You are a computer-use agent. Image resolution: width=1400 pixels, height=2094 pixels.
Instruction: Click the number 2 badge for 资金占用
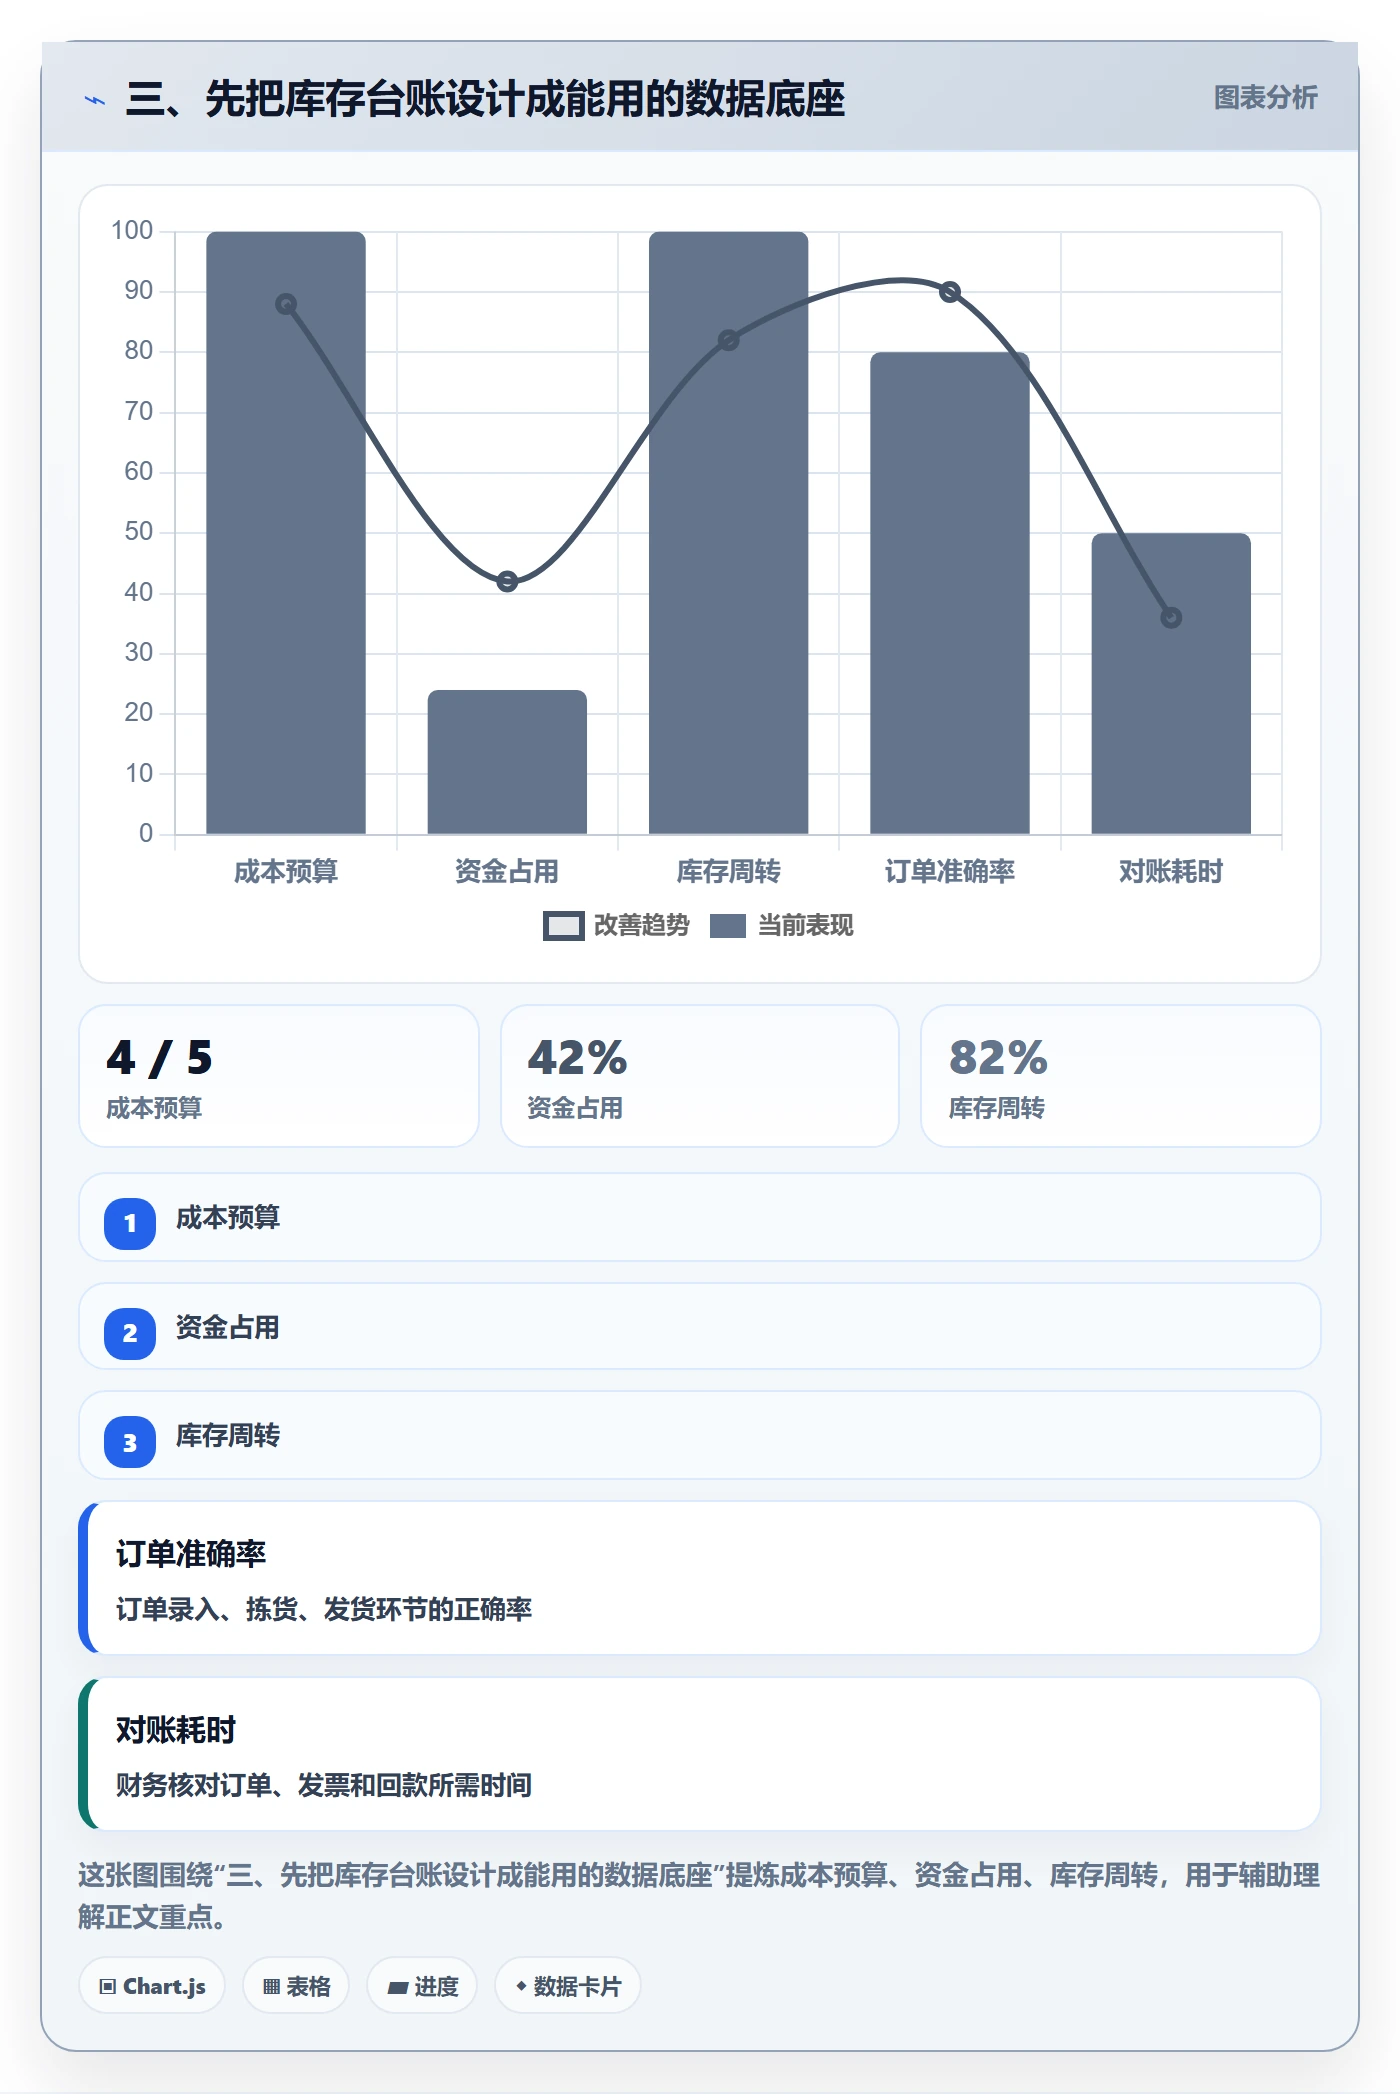tap(130, 1333)
